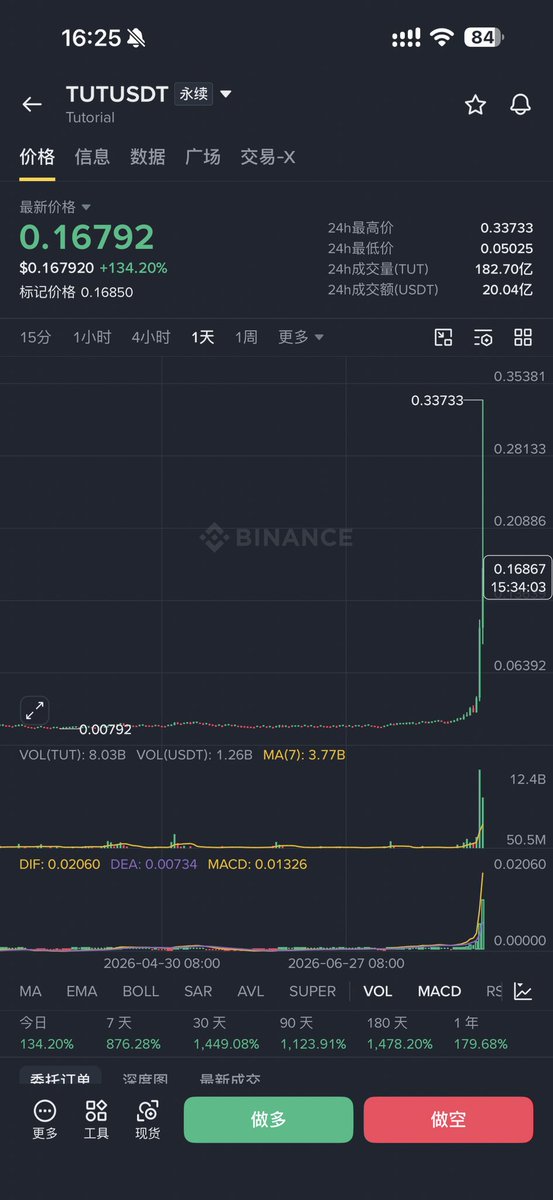Tap the Wi-Fi status bar icon
This screenshot has width=553, height=1200.
tap(441, 38)
